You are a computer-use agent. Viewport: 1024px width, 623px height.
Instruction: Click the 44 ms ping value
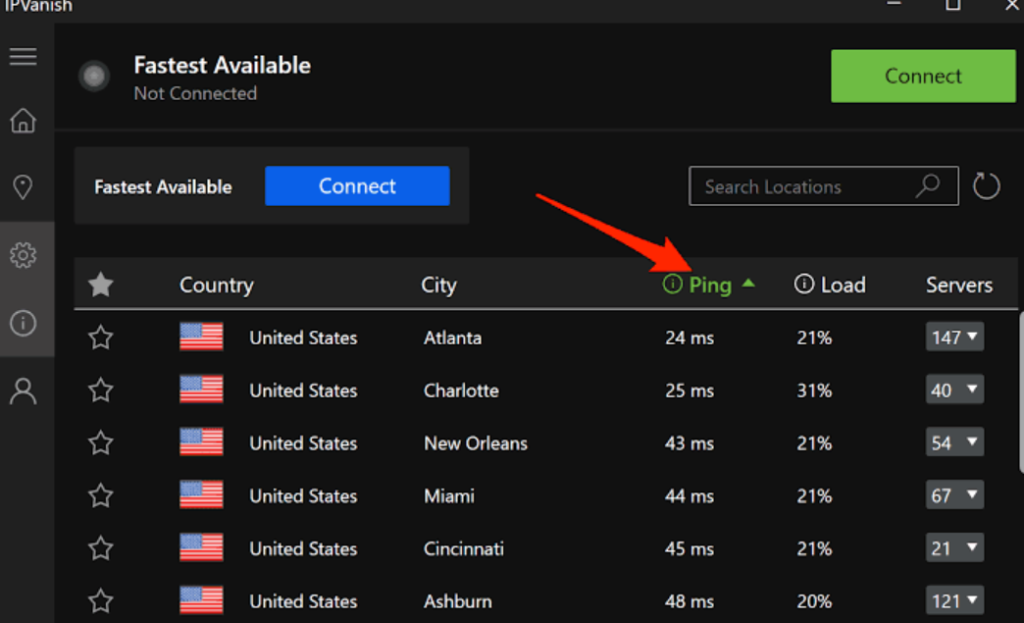click(690, 496)
